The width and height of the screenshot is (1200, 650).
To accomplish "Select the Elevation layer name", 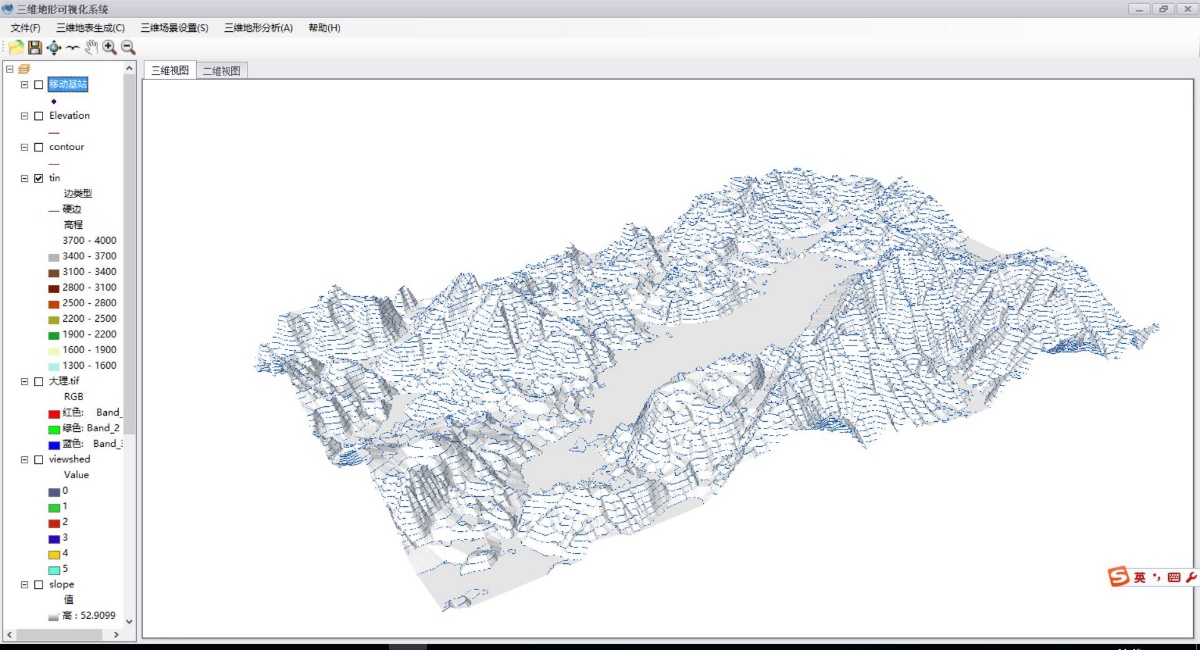I will click(x=69, y=116).
